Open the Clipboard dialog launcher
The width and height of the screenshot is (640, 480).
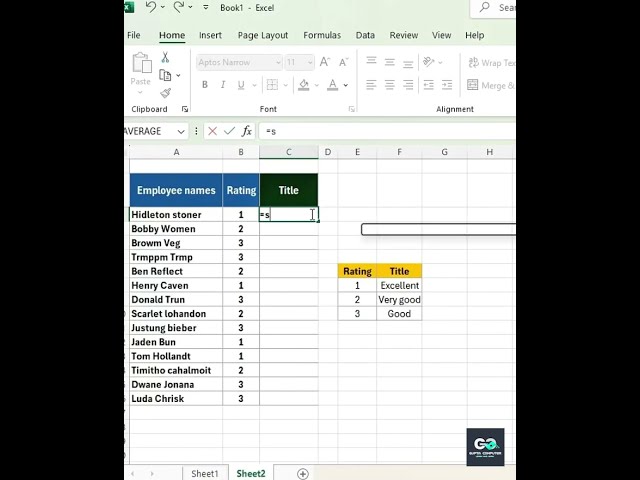point(184,109)
